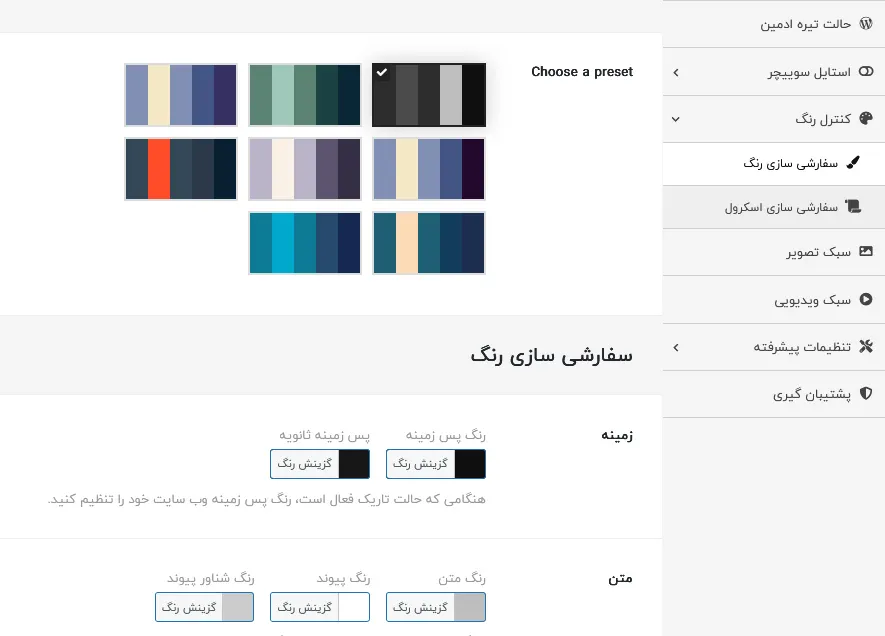Click گزینش رنگ button under رنگ پس زمینه

pos(420,464)
